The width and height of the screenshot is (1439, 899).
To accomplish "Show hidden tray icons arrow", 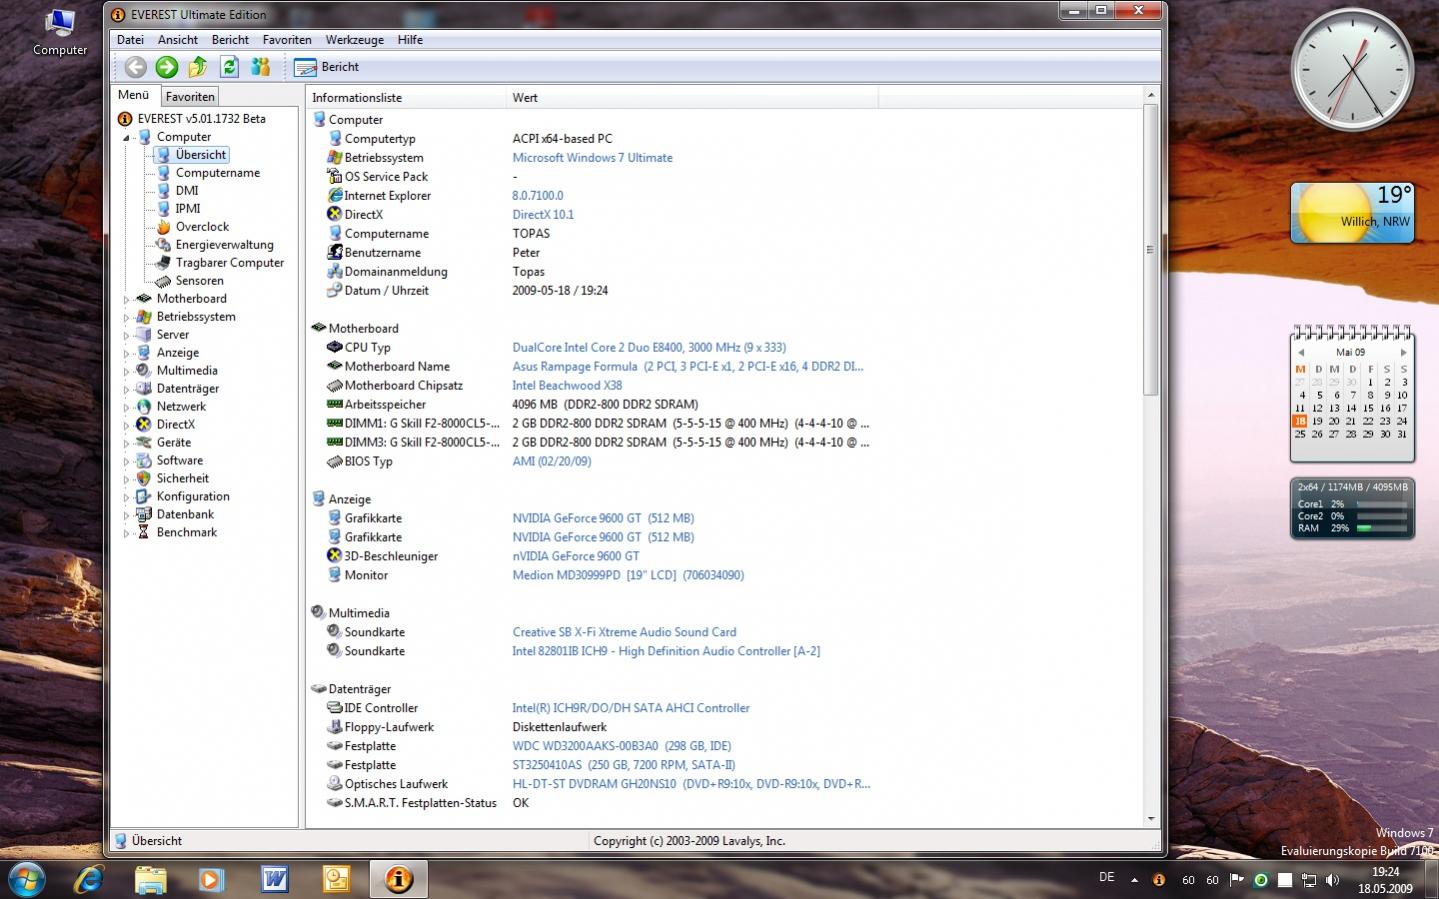I will tap(1134, 880).
